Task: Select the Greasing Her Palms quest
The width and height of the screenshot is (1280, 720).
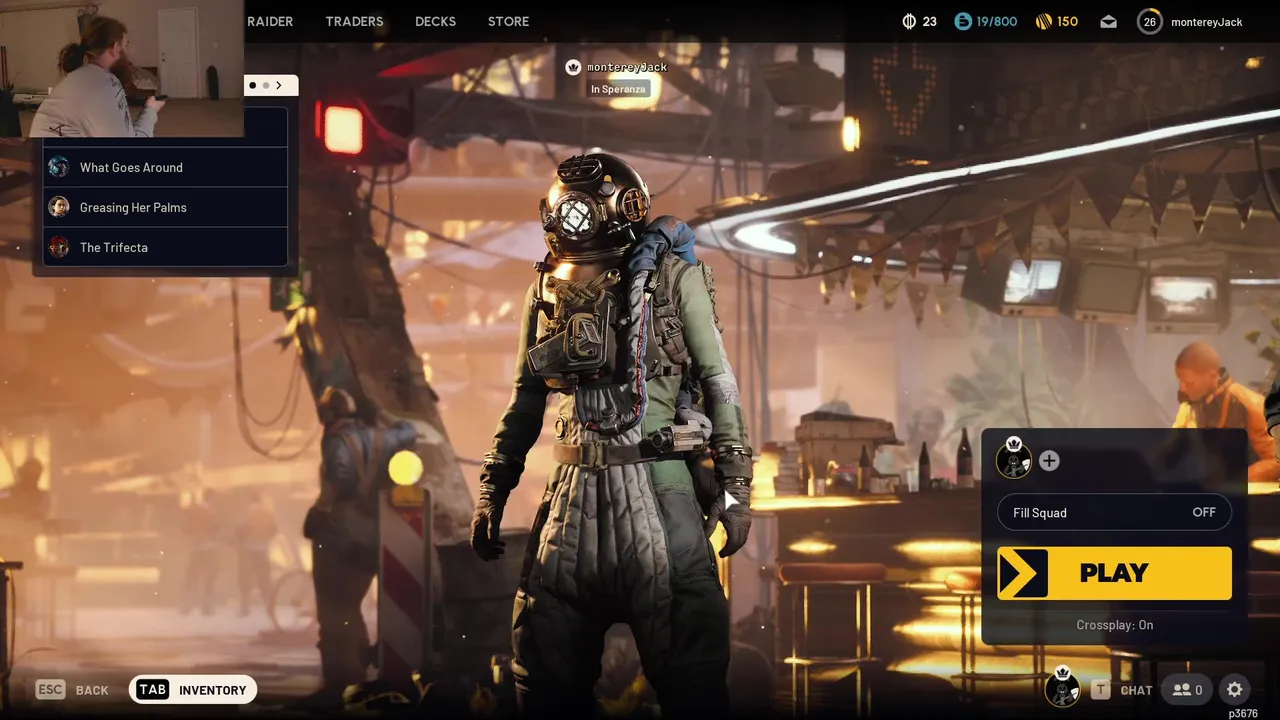Action: tap(166, 207)
